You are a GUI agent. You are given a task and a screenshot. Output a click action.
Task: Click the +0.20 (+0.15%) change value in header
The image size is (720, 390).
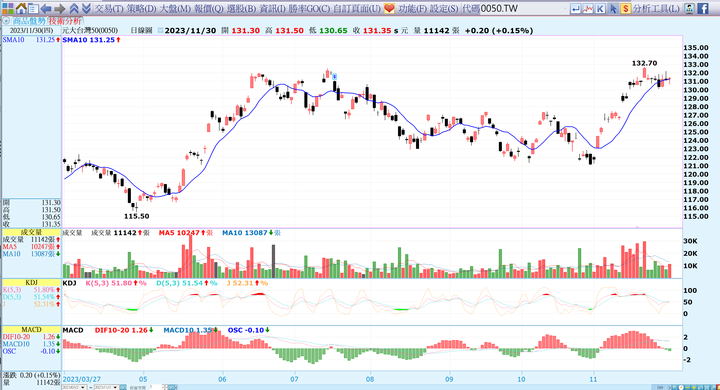[x=499, y=30]
